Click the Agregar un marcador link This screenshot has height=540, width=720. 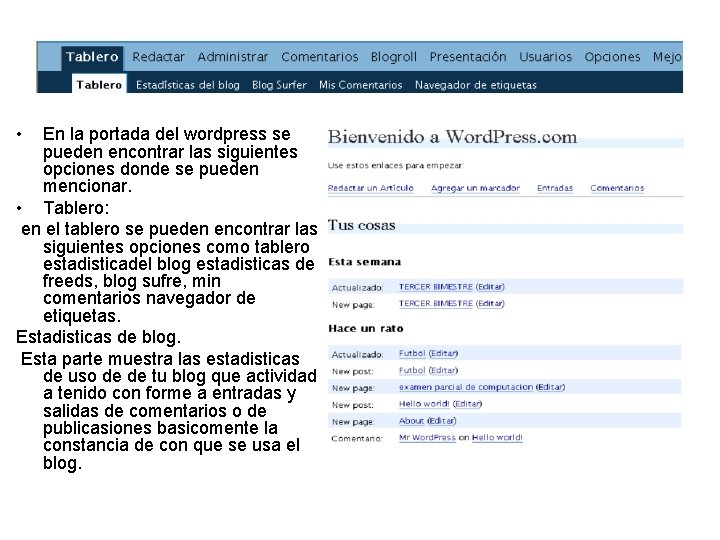475,188
